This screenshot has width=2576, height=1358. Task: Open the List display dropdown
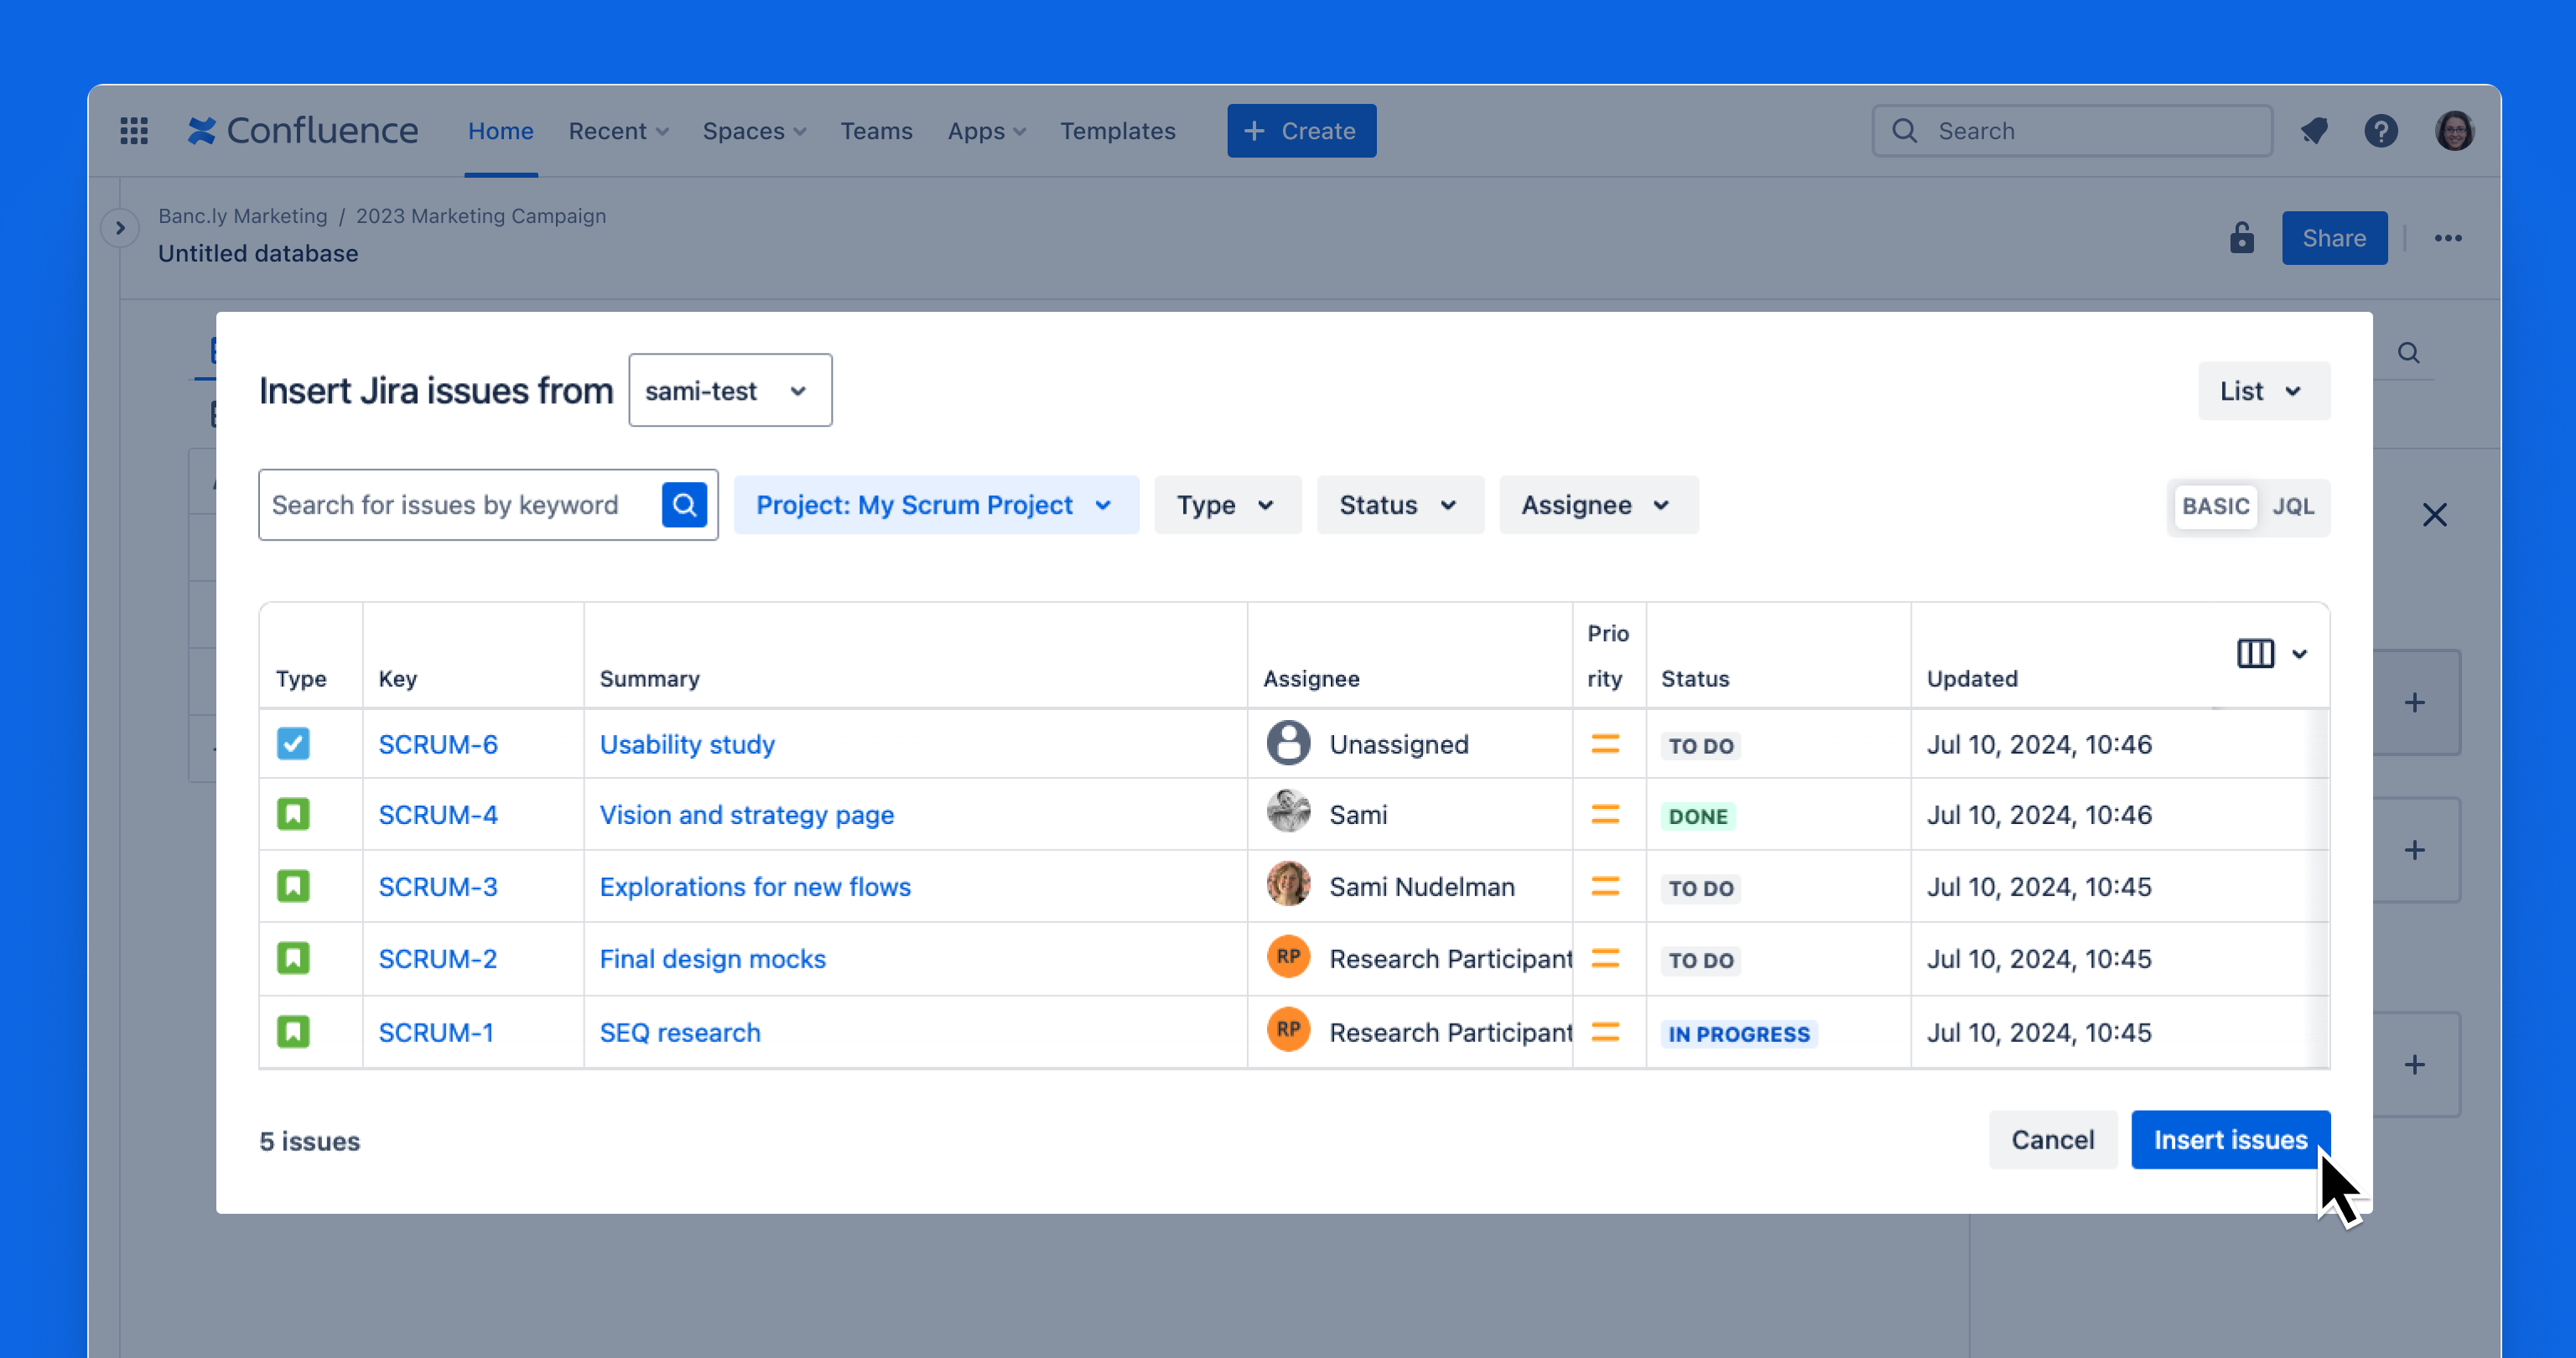point(2263,391)
